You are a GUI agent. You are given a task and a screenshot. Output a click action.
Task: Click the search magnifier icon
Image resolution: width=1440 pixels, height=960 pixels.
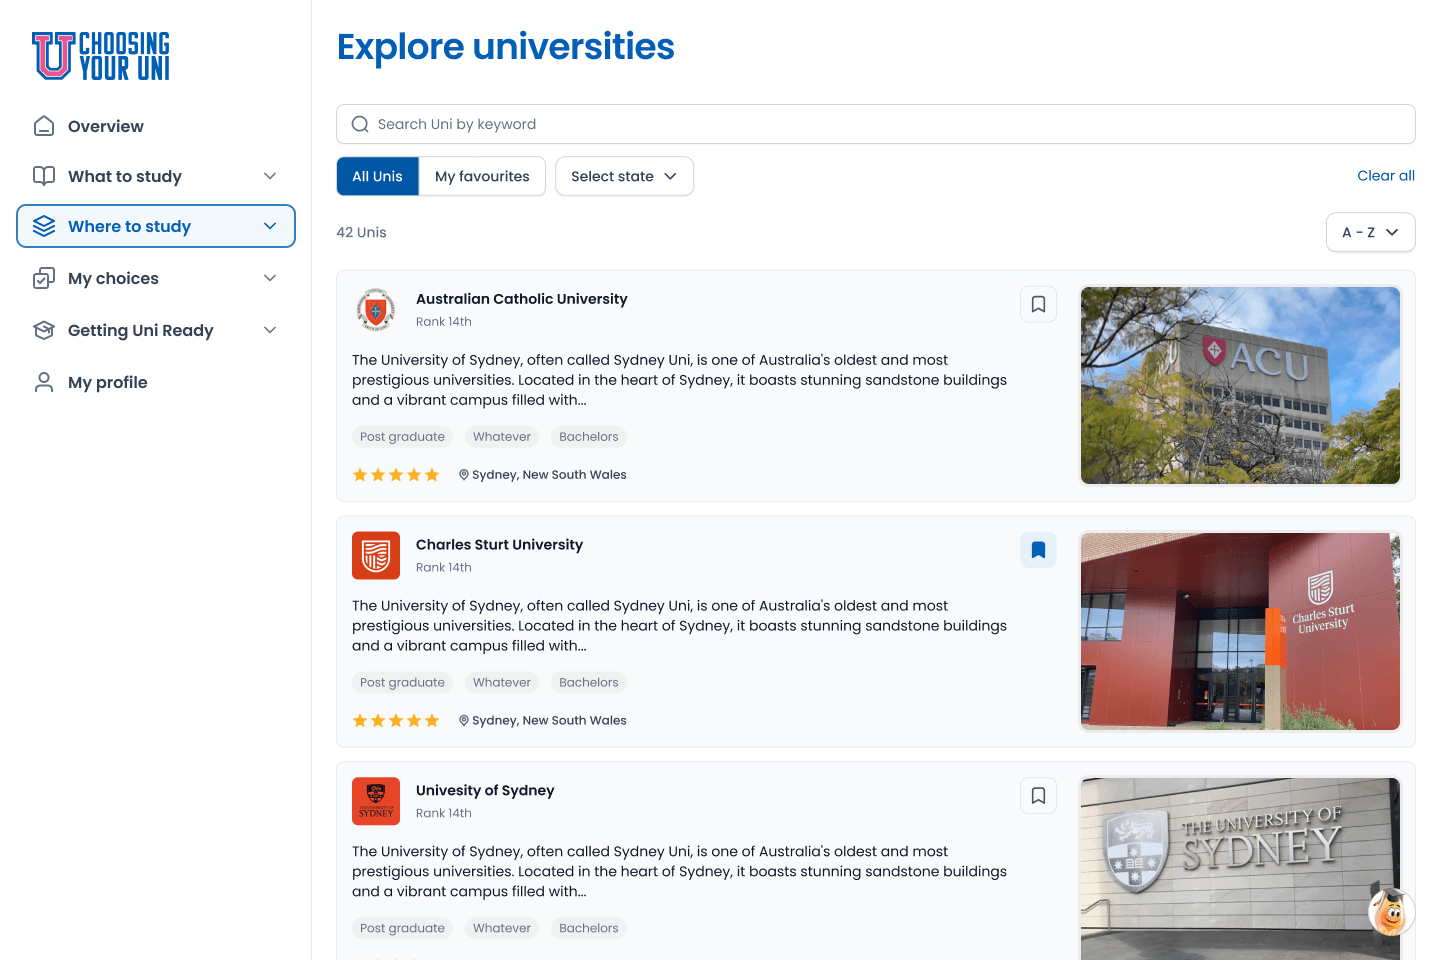tap(360, 124)
